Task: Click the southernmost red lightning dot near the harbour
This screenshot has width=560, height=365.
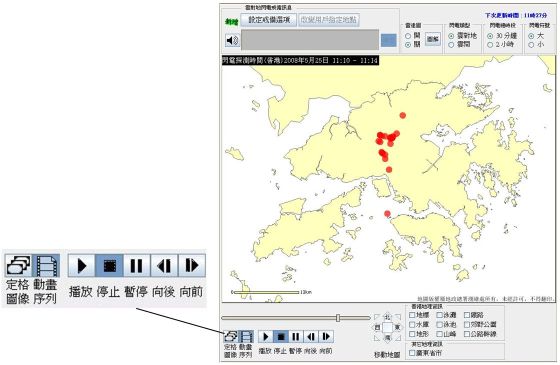Action: click(x=388, y=214)
